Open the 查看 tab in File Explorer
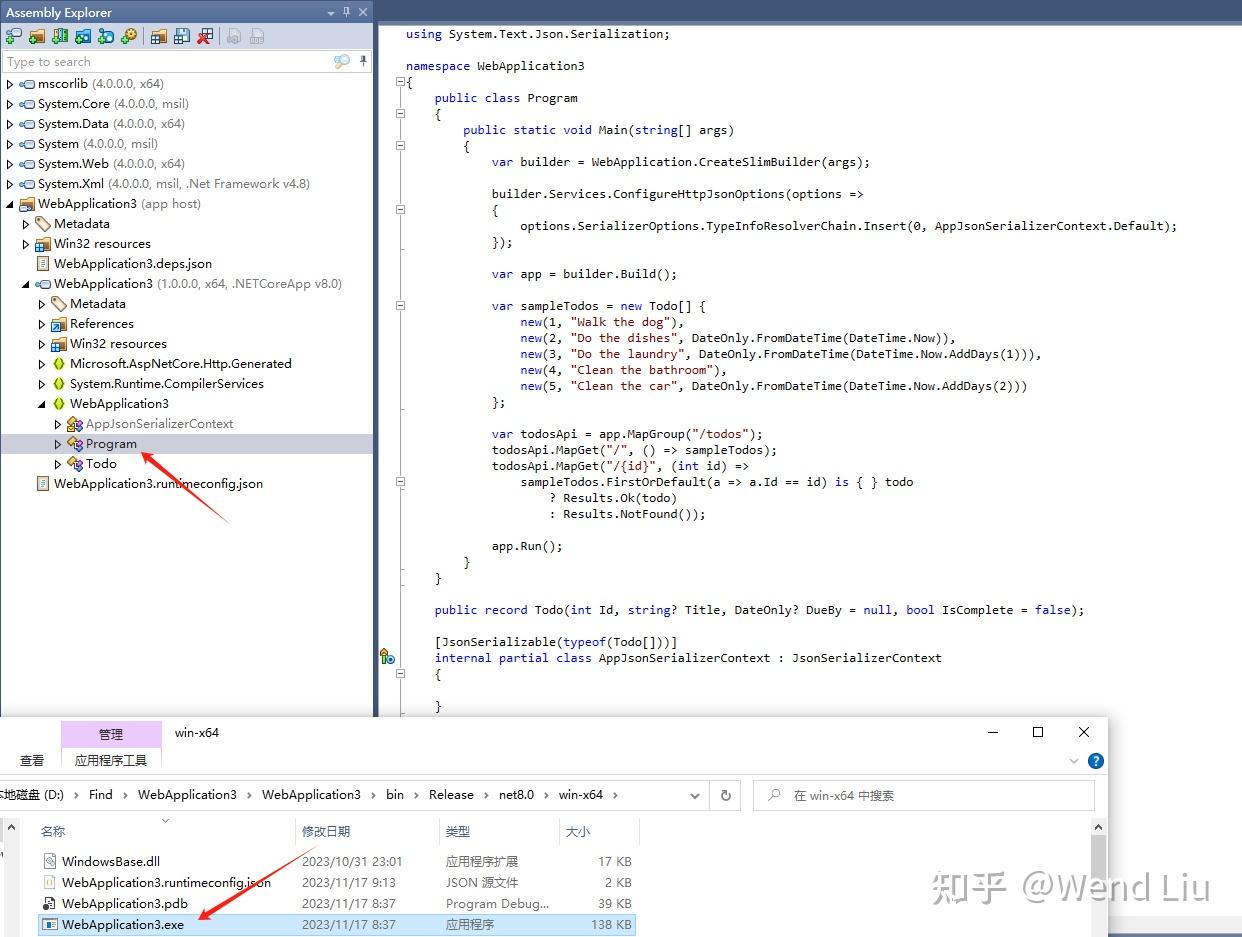 (x=31, y=760)
